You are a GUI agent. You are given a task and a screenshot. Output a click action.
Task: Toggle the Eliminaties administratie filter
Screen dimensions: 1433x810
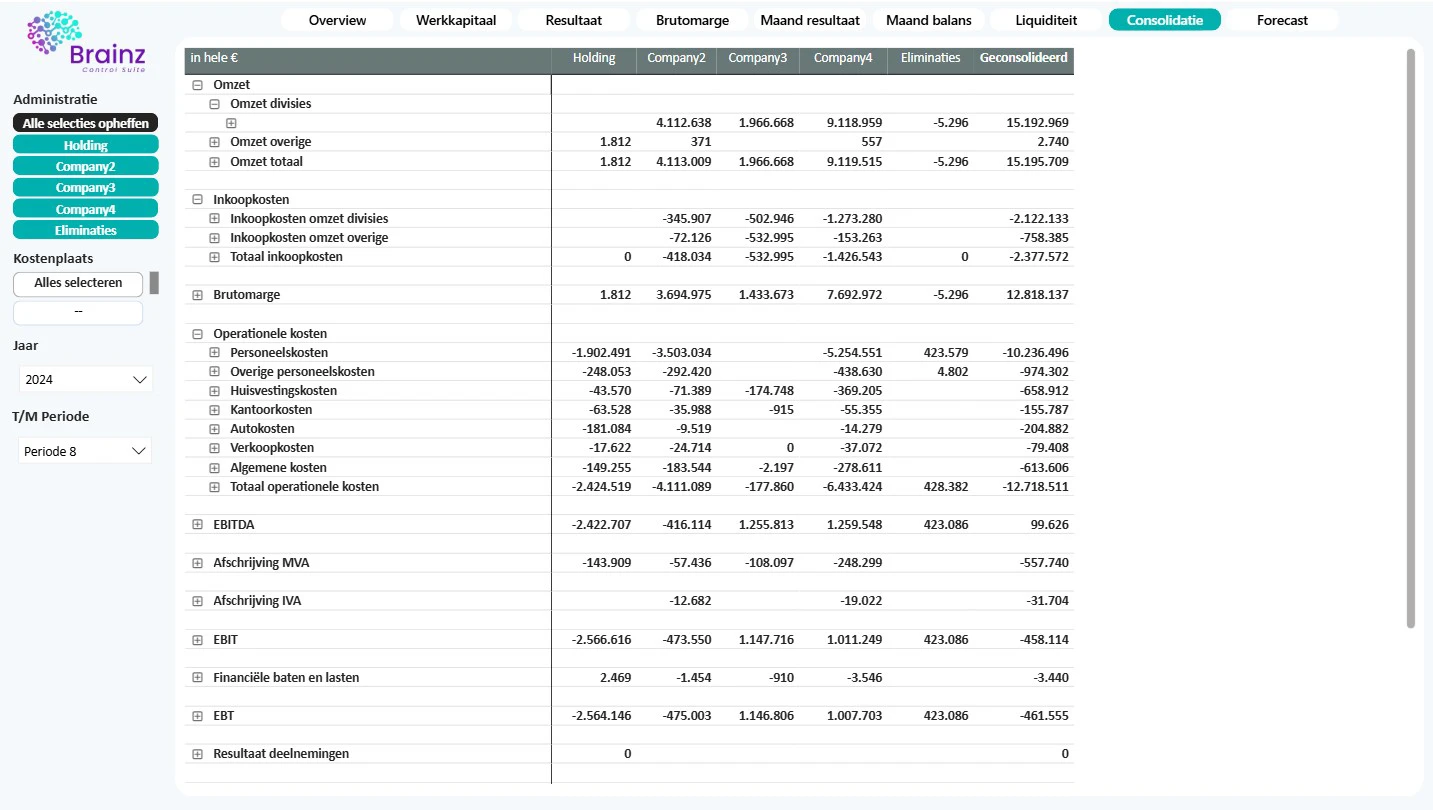point(86,230)
